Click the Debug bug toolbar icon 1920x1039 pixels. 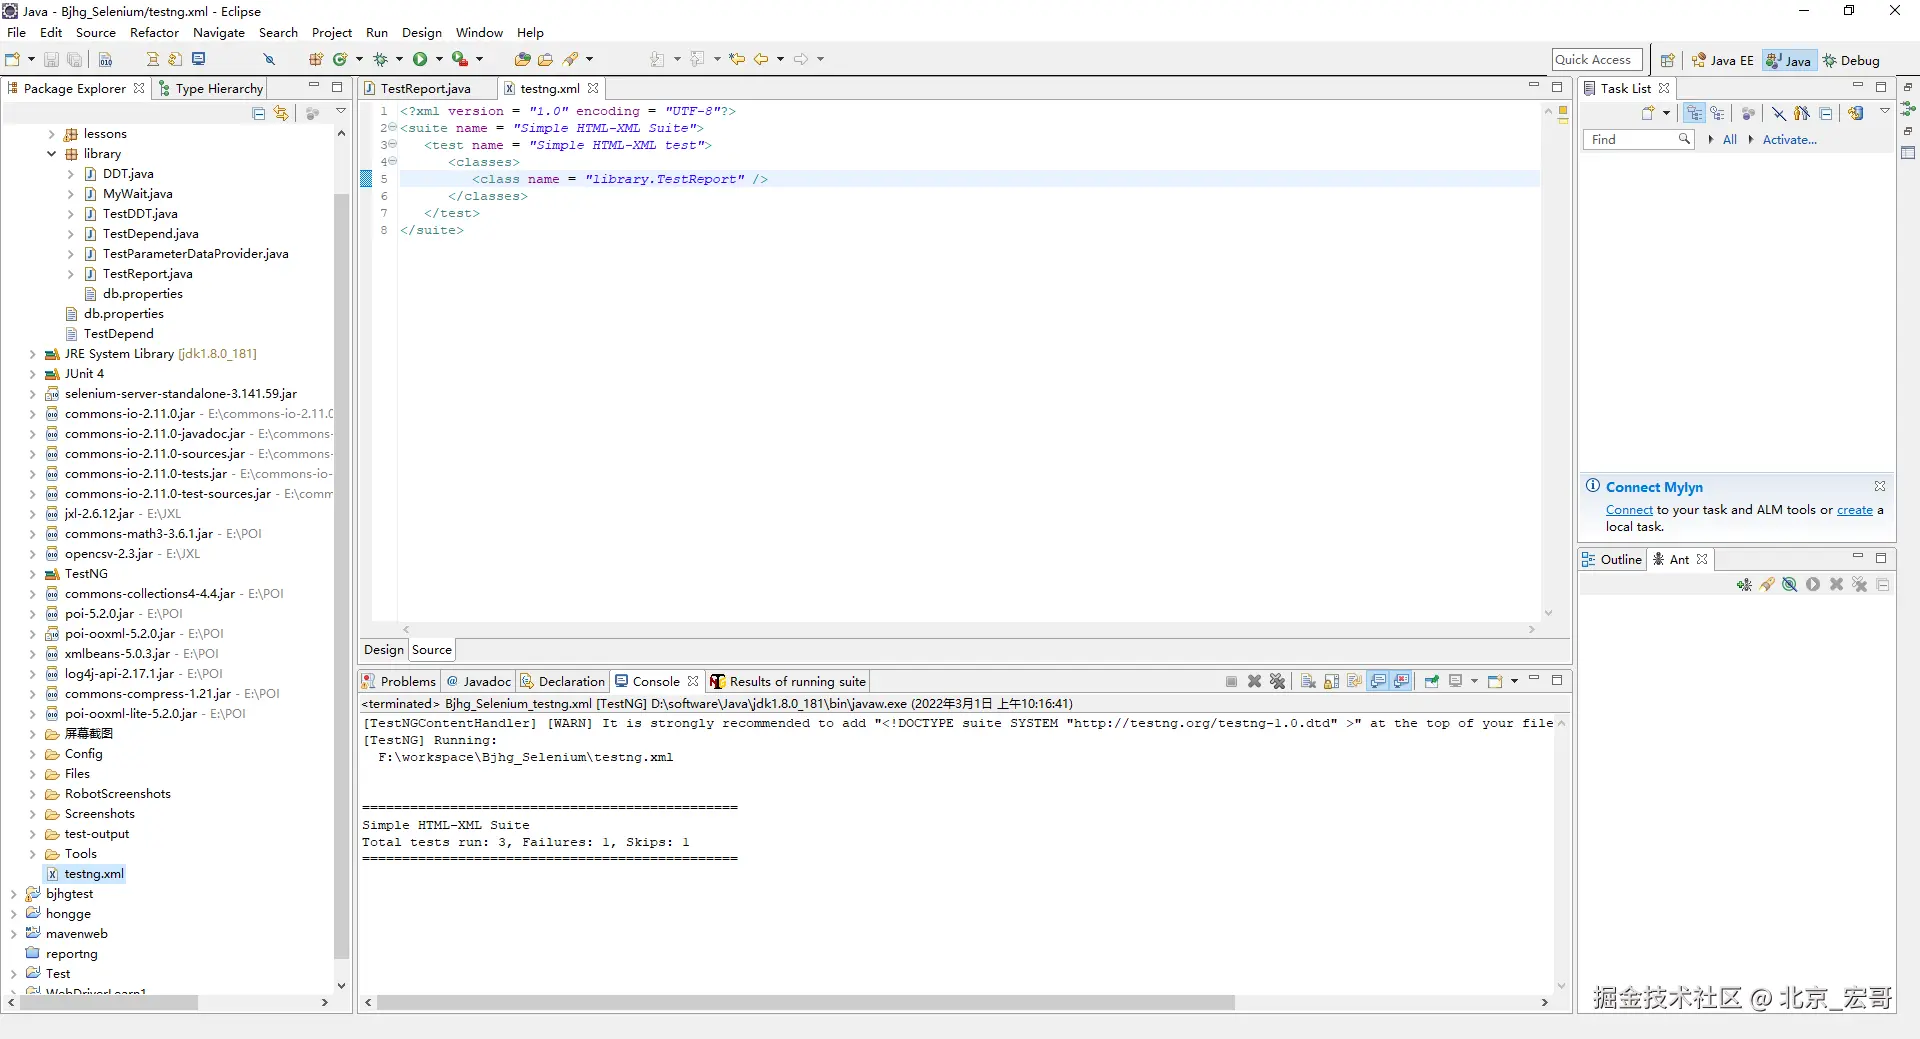(380, 59)
